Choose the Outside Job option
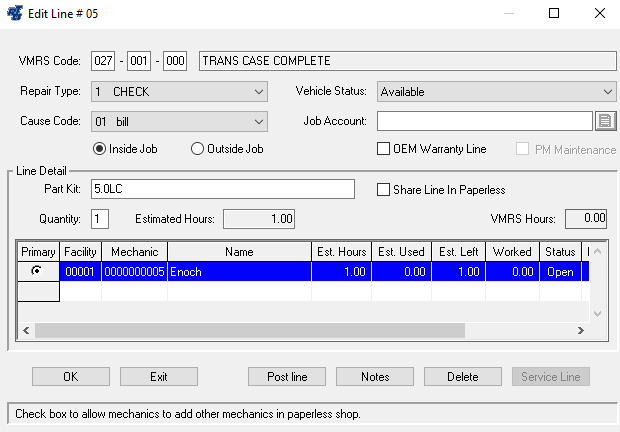The width and height of the screenshot is (620, 432). point(198,149)
